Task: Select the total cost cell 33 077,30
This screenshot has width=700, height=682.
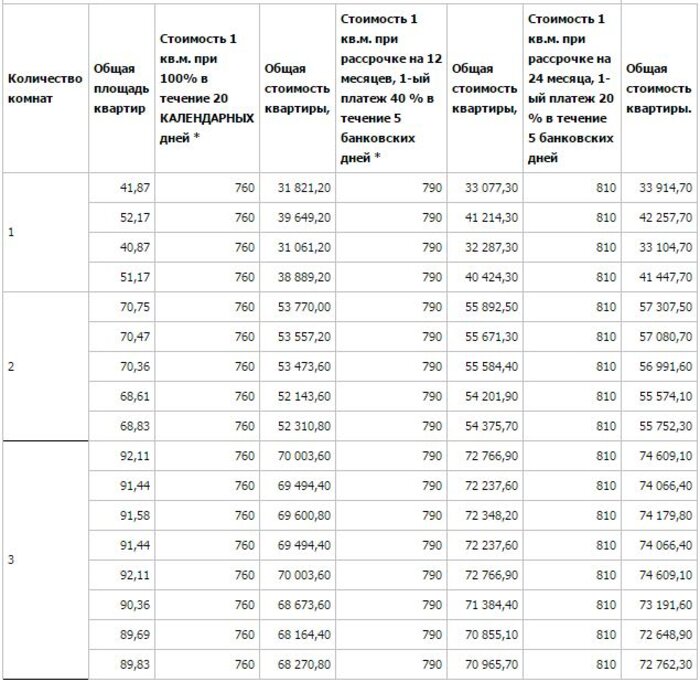Action: pos(489,188)
